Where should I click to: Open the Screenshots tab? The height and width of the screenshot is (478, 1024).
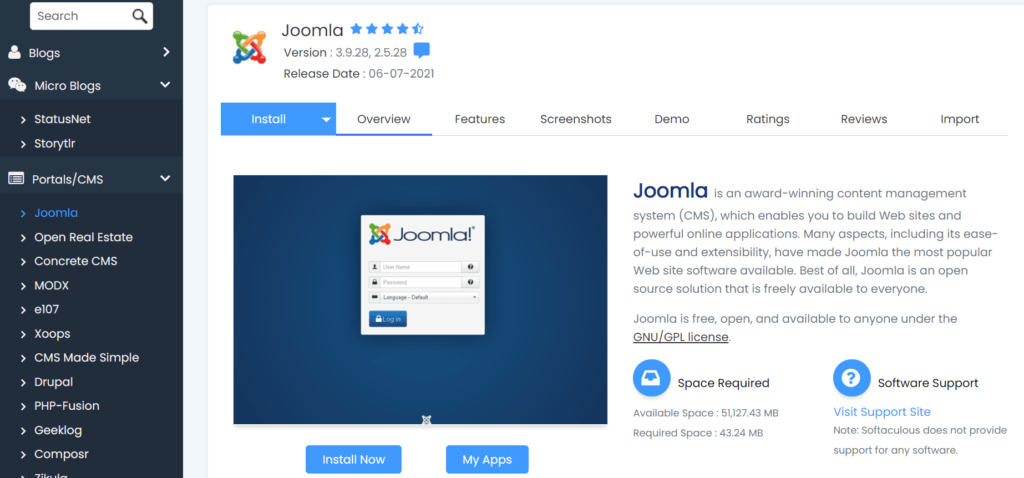point(576,119)
